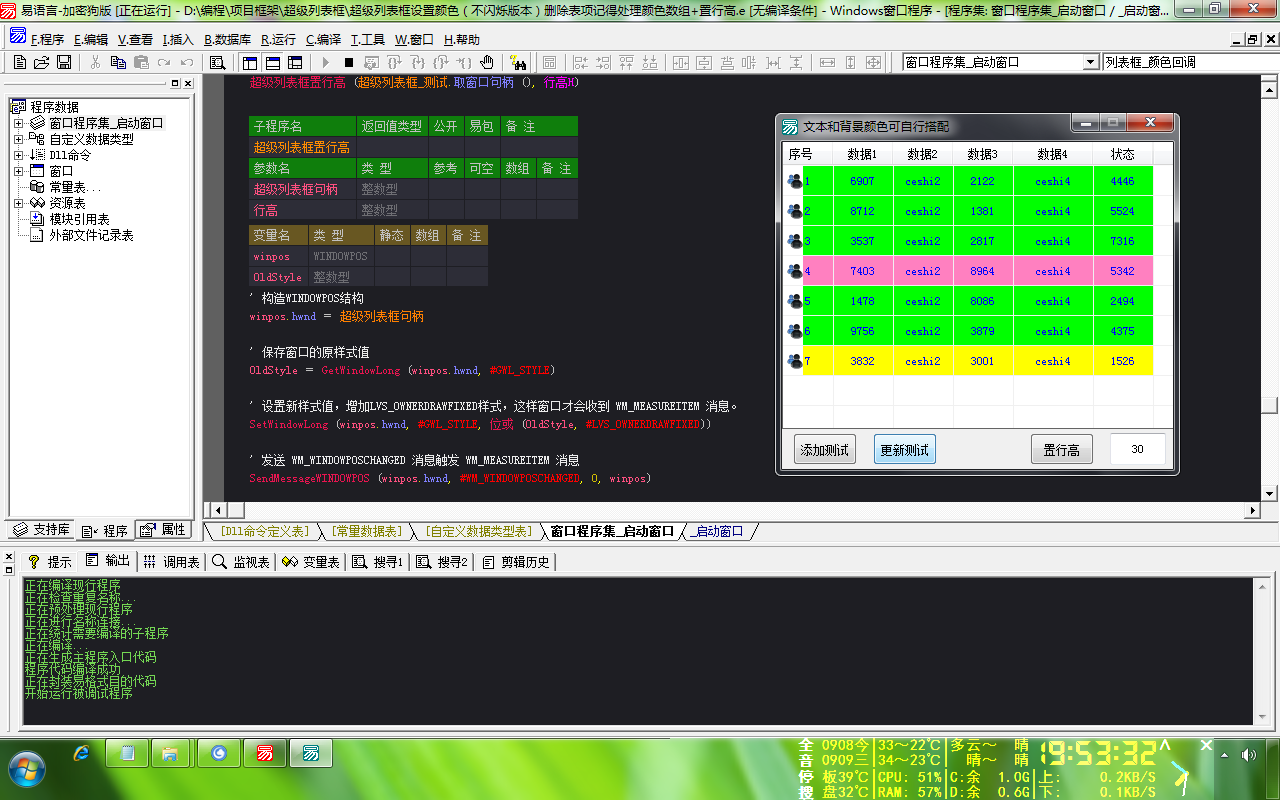Stop the running program with stop icon
The image size is (1280, 800).
(348, 62)
